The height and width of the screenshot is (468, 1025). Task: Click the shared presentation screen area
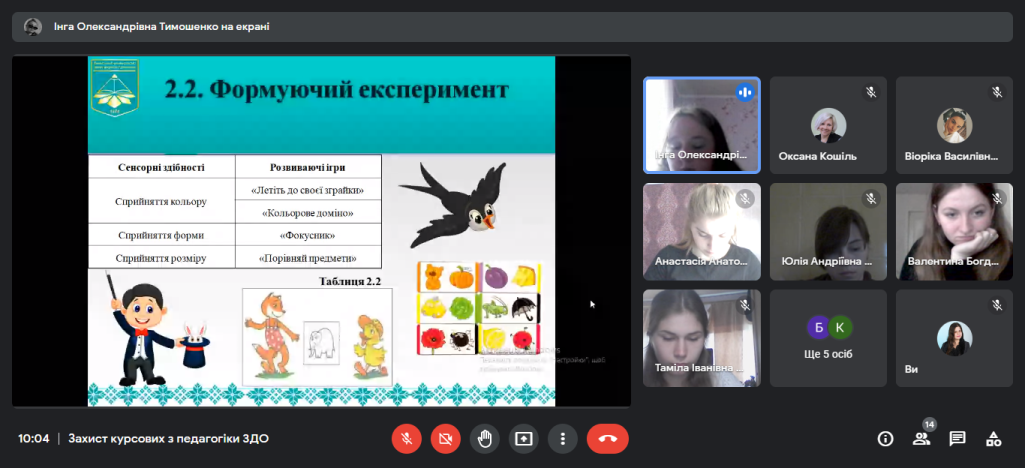[321, 231]
